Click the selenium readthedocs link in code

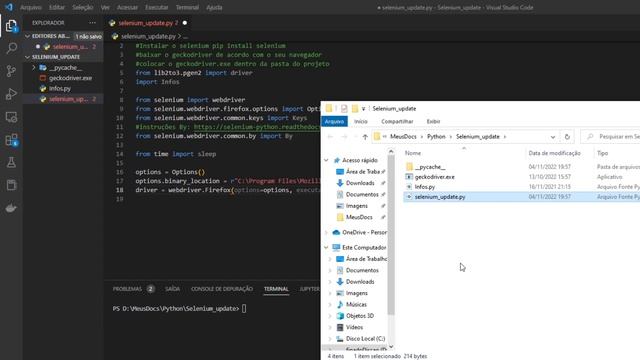tap(256, 127)
